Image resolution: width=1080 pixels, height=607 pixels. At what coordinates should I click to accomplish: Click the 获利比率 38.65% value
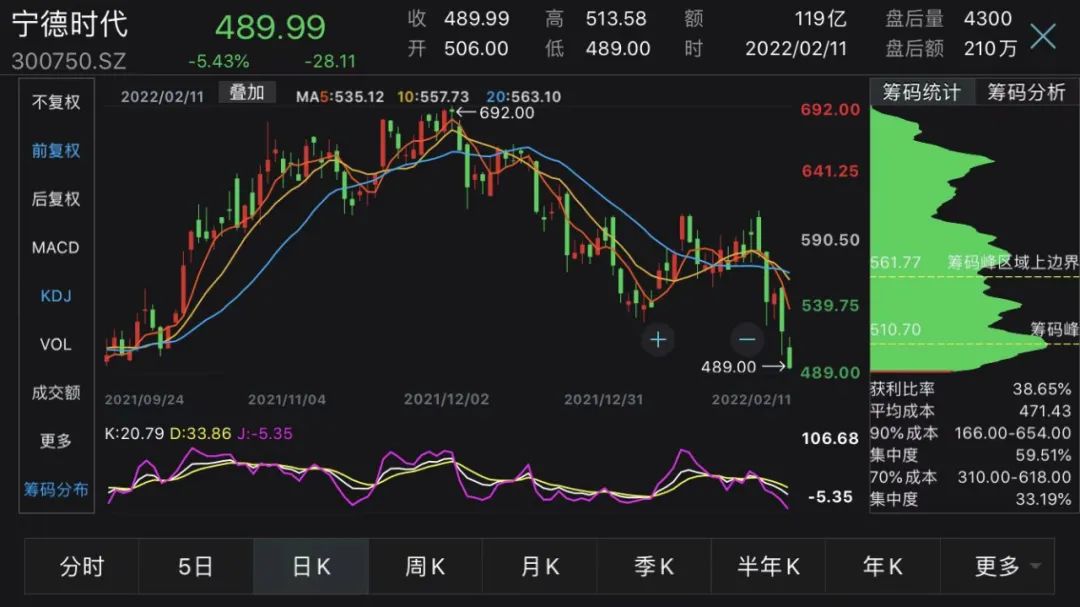pyautogui.click(x=1041, y=389)
